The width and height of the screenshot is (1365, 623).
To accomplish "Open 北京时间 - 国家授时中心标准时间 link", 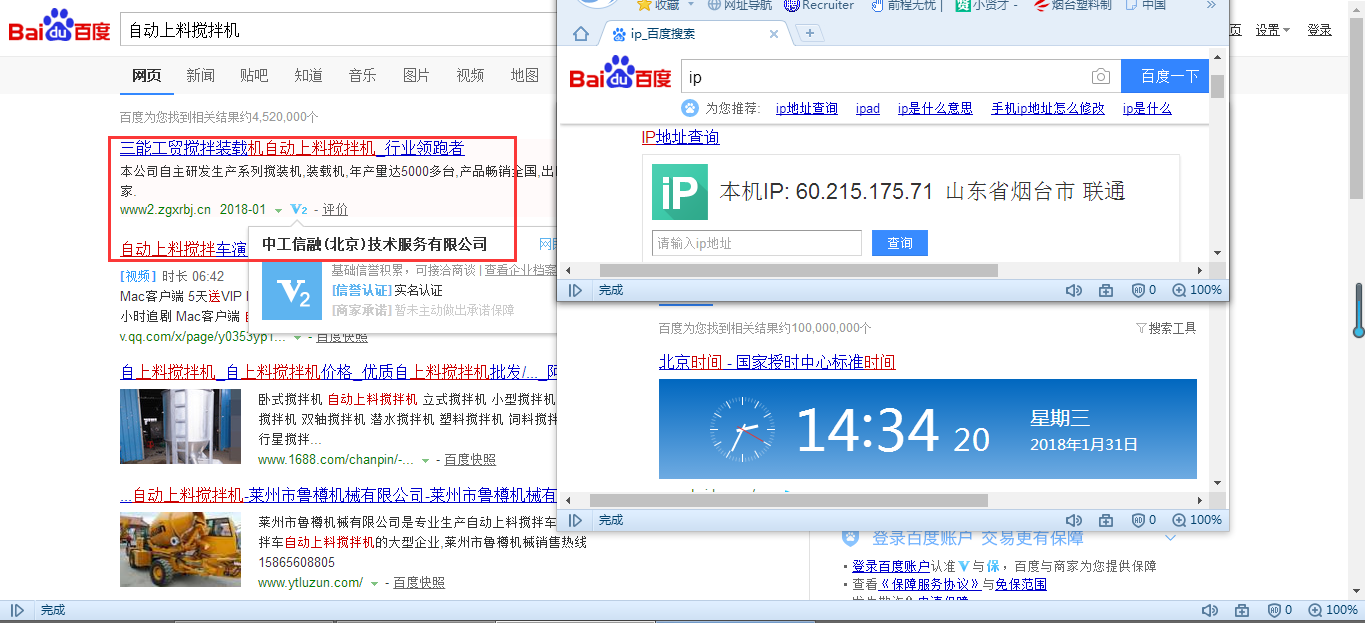I will (x=777, y=362).
